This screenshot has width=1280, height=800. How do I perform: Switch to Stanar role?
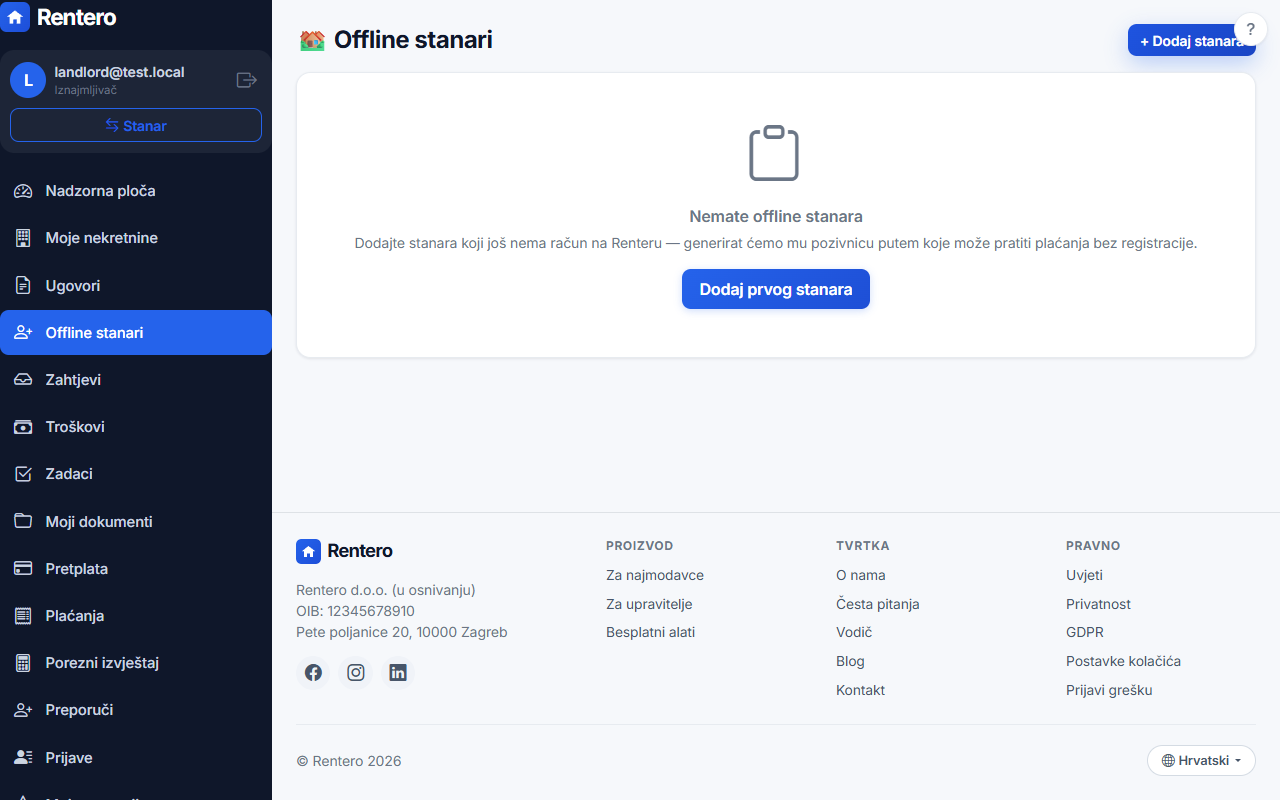[x=136, y=126]
